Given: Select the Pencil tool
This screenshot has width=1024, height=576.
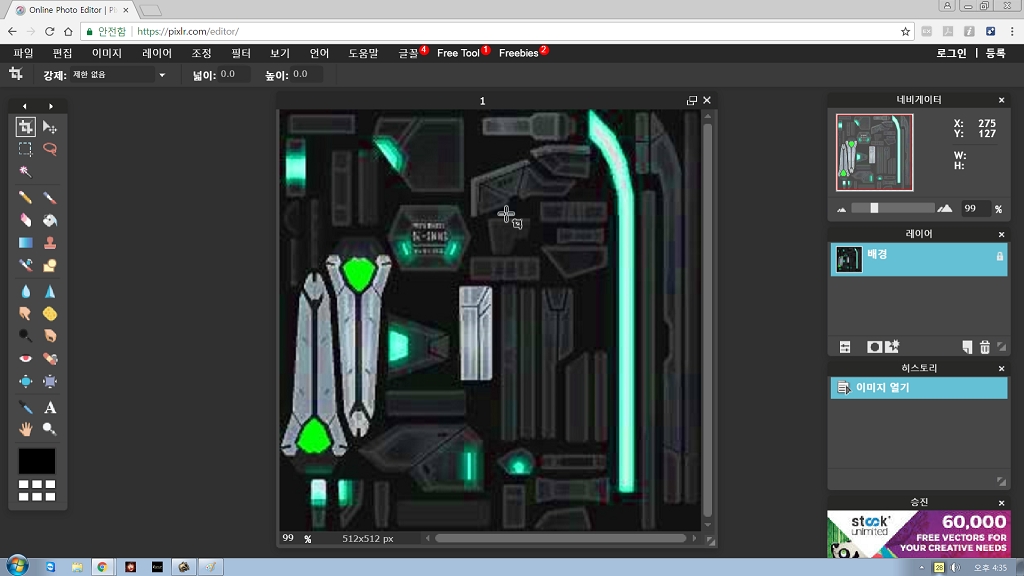Looking at the screenshot, I should (x=25, y=197).
